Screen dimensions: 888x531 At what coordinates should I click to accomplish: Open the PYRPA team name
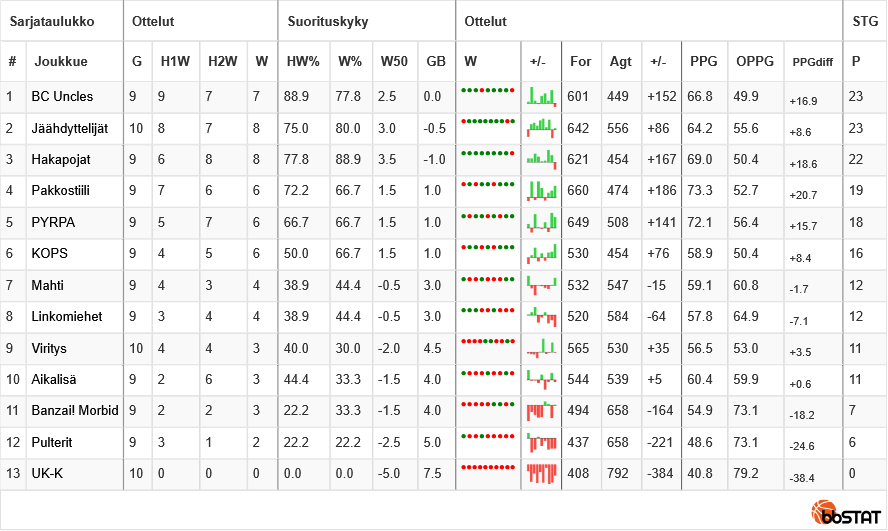pos(53,223)
